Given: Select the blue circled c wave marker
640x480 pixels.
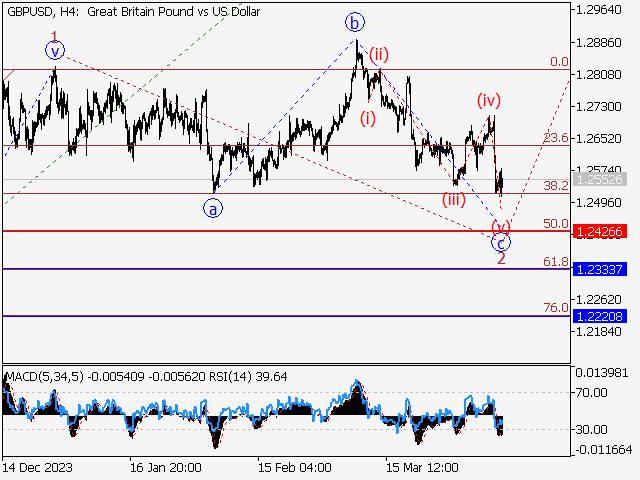Looking at the screenshot, I should [x=501, y=242].
